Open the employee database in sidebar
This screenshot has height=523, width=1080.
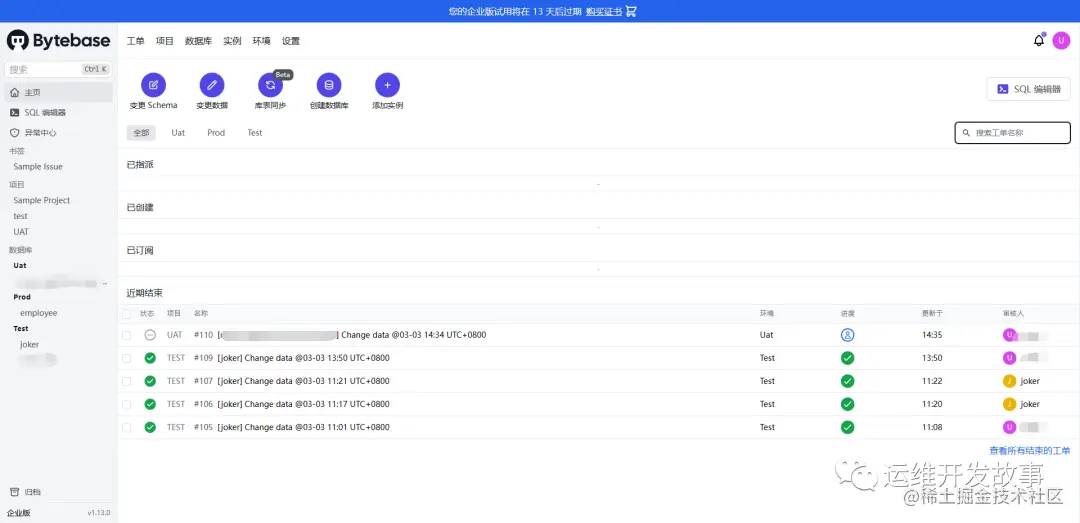click(39, 313)
